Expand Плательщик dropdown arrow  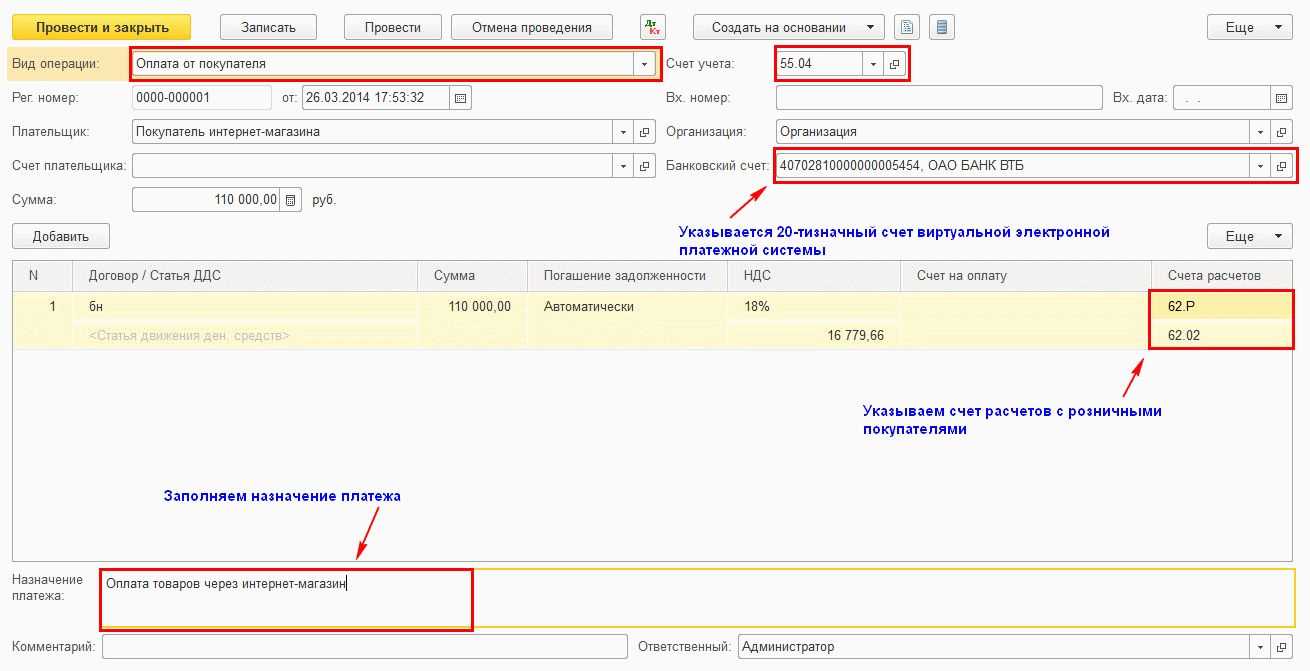(623, 132)
